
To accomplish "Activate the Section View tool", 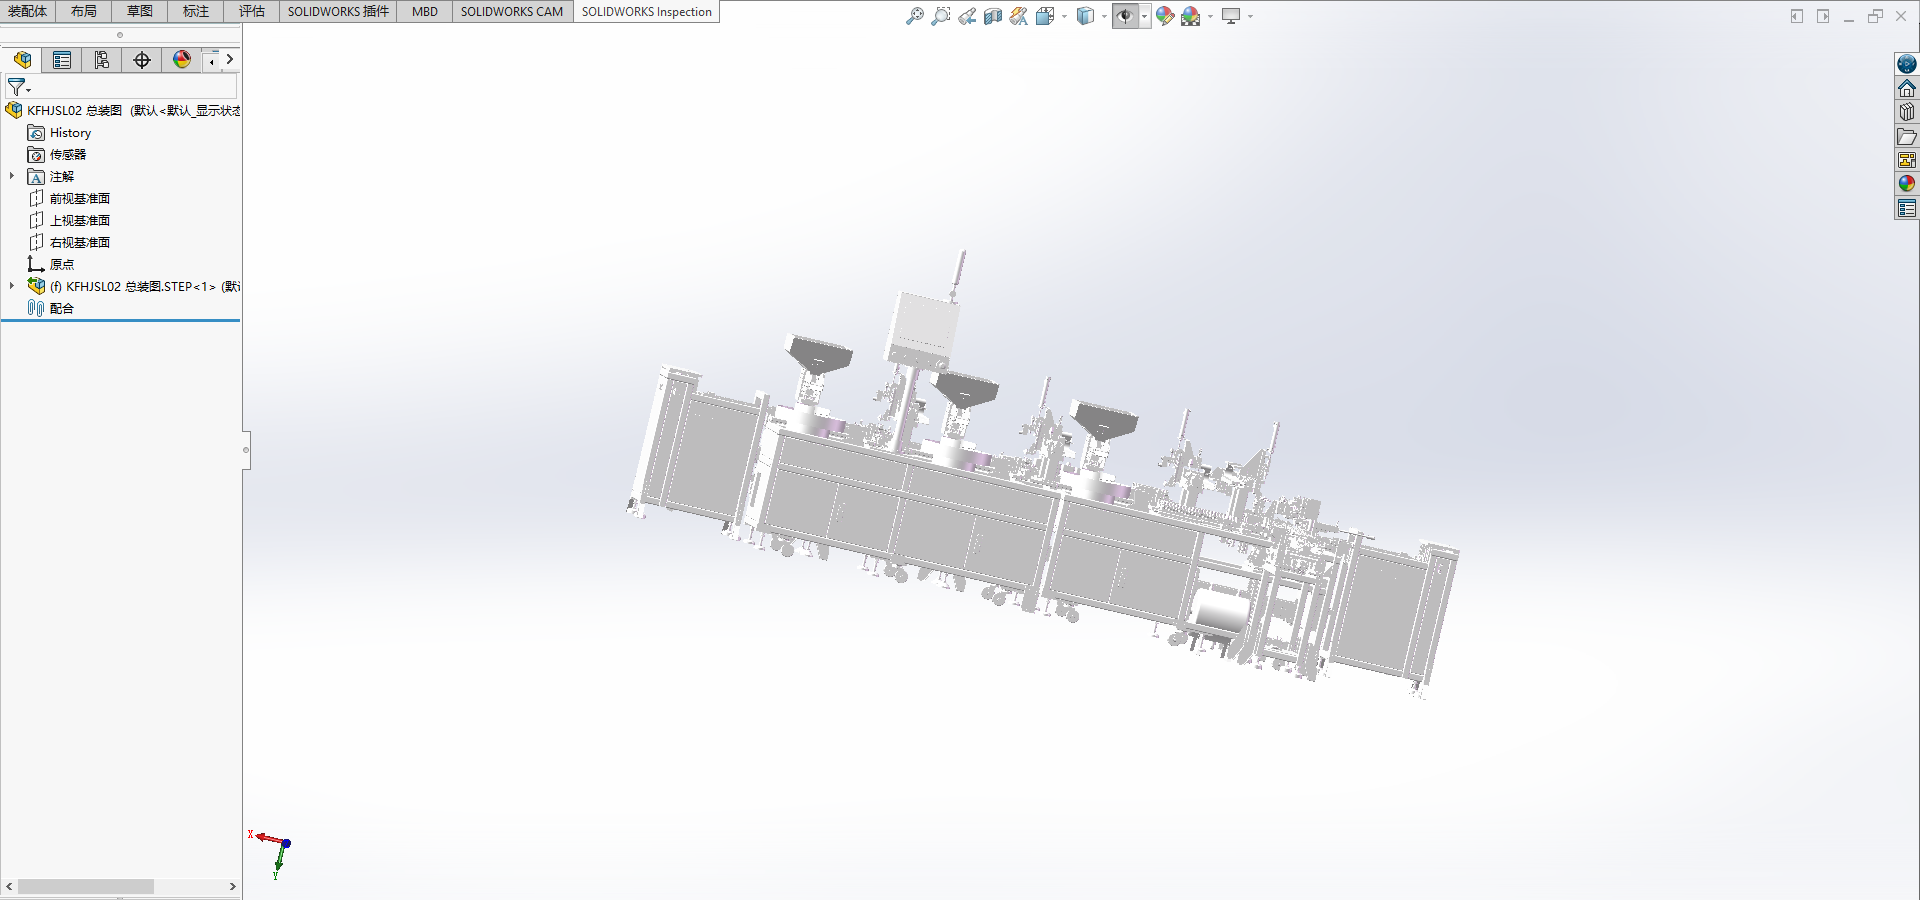I will click(x=992, y=16).
